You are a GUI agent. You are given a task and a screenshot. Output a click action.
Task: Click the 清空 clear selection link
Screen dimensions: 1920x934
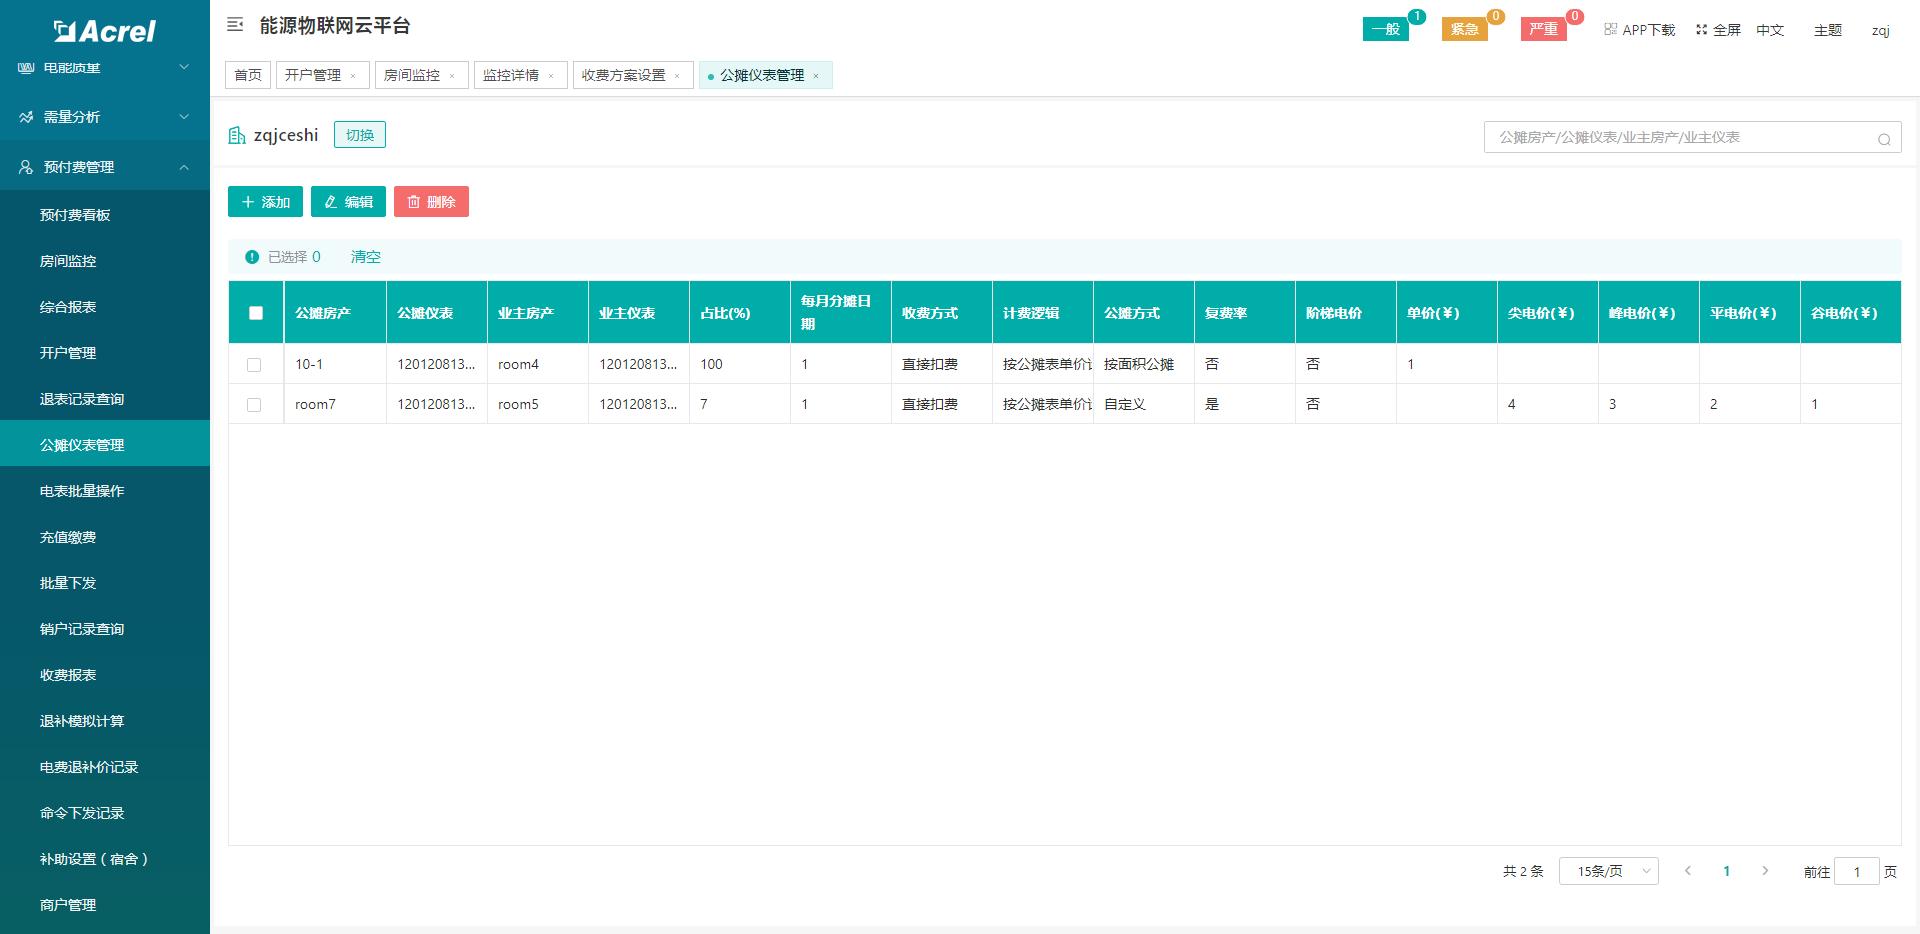(366, 257)
